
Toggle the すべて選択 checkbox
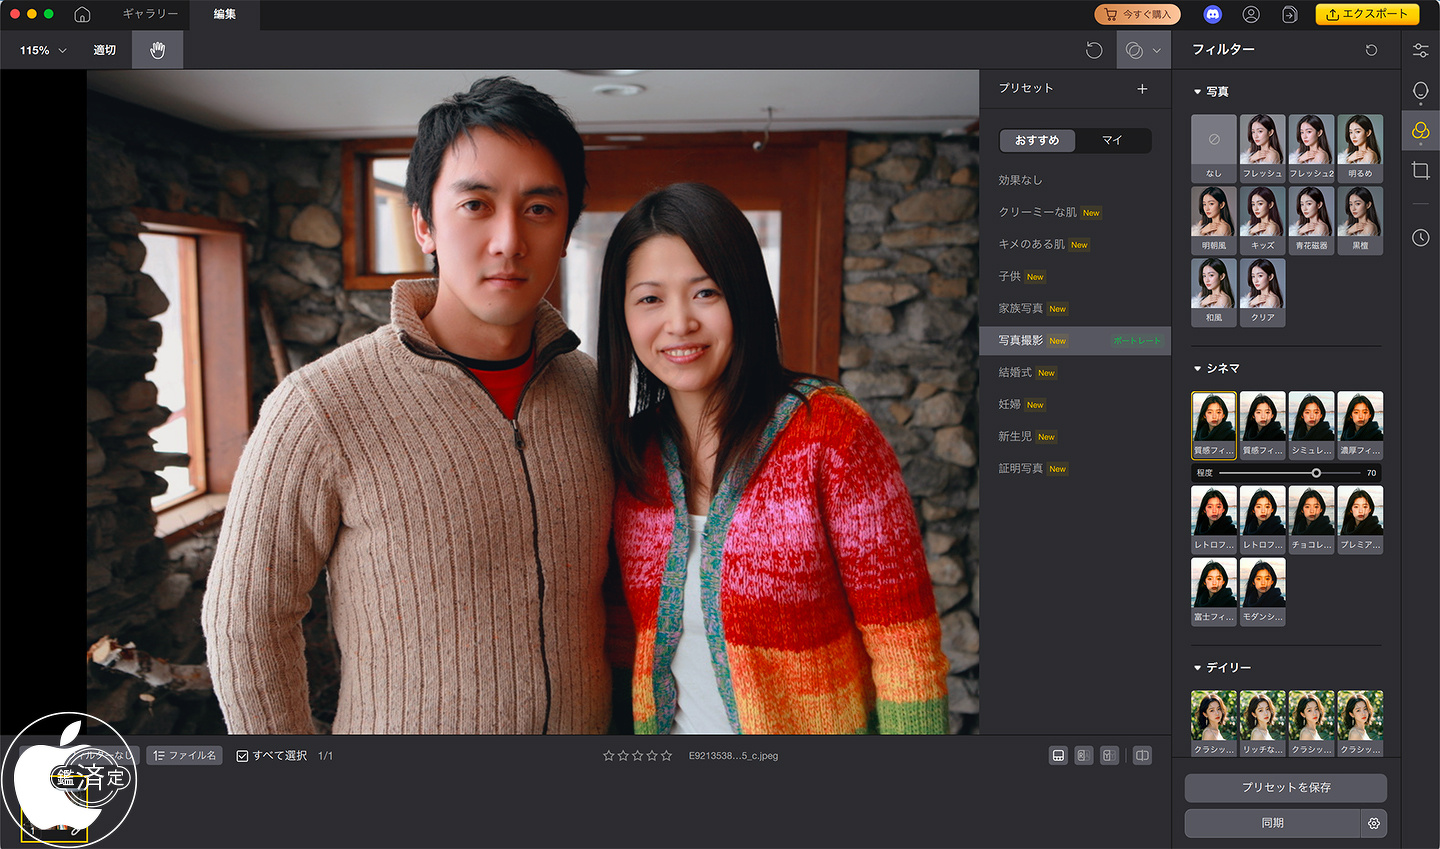242,756
